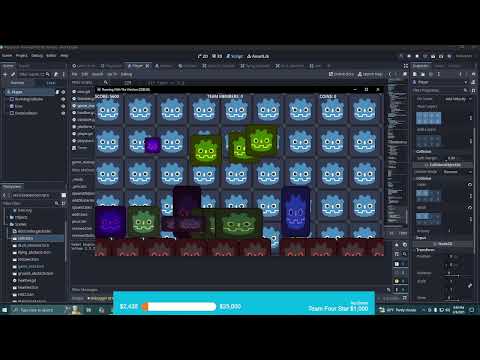480x360 pixels.
Task: Click the Online Docs button
Action: click(341, 74)
